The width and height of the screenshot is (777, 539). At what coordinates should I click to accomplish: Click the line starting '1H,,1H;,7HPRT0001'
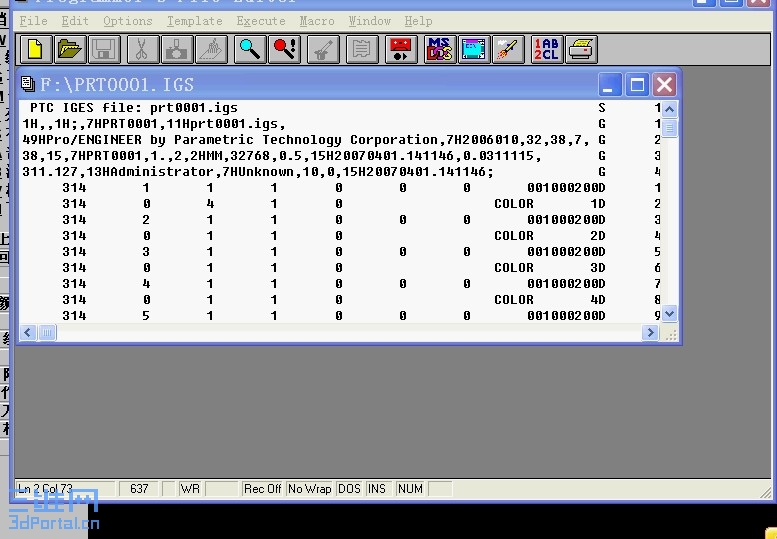[x=154, y=124]
